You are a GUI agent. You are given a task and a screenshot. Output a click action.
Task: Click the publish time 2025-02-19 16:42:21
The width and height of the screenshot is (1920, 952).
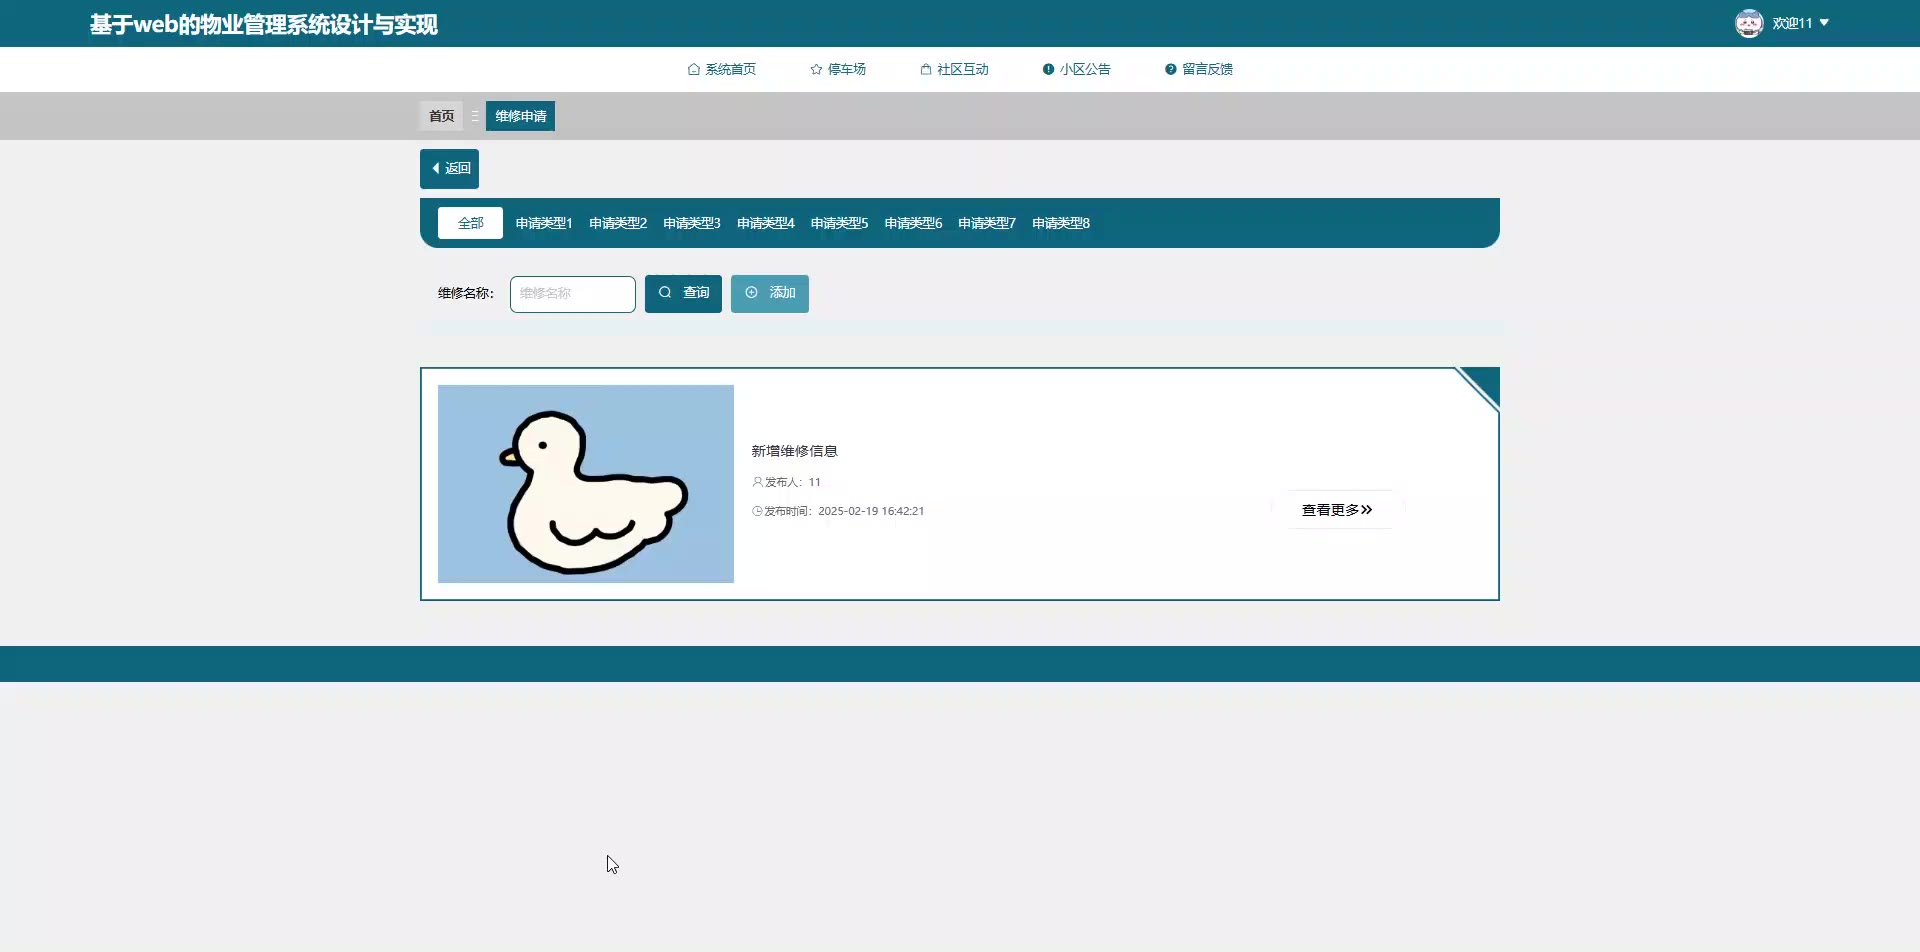coord(871,511)
